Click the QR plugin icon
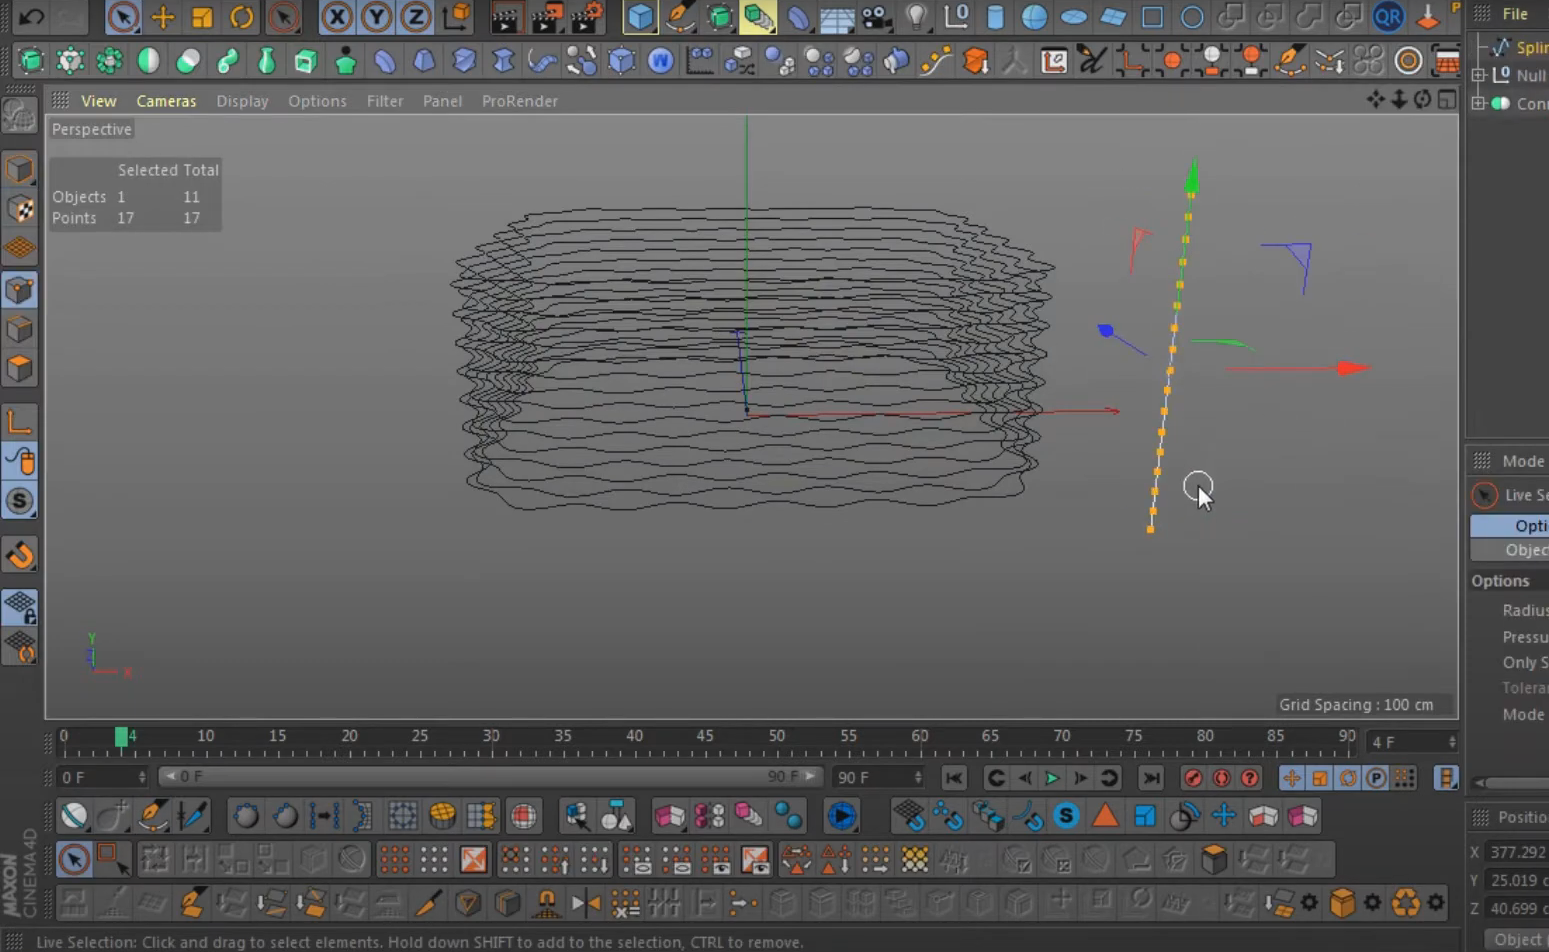This screenshot has width=1549, height=952. point(1388,17)
